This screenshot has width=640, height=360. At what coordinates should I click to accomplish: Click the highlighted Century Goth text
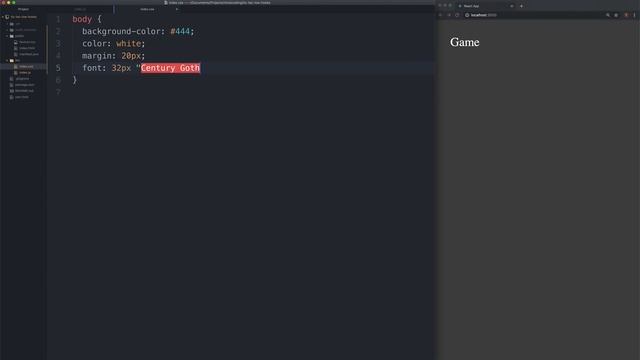coord(170,68)
